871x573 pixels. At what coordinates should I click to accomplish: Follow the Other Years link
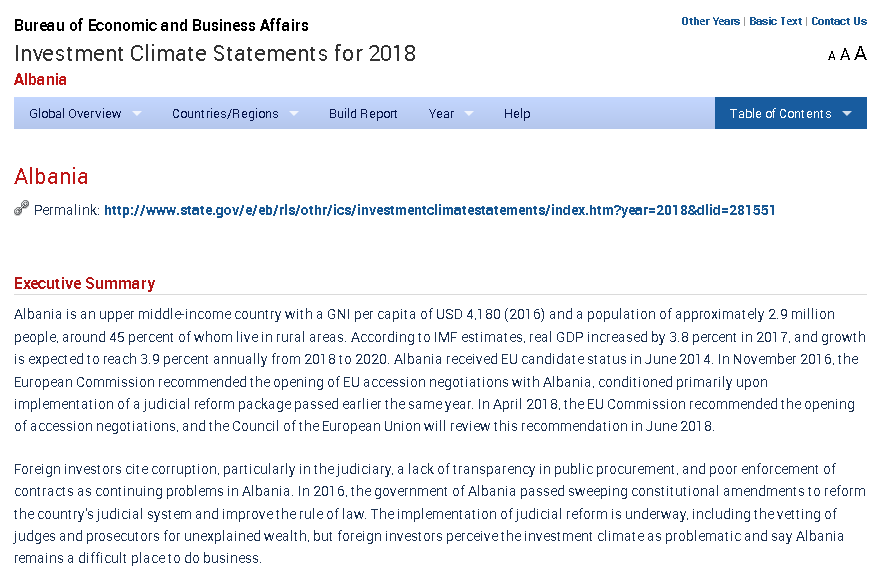tap(710, 21)
